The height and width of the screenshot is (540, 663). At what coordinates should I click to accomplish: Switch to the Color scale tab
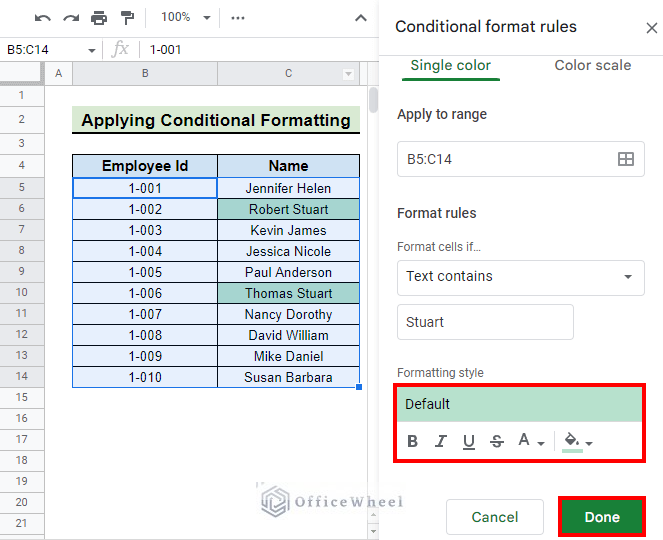(592, 66)
